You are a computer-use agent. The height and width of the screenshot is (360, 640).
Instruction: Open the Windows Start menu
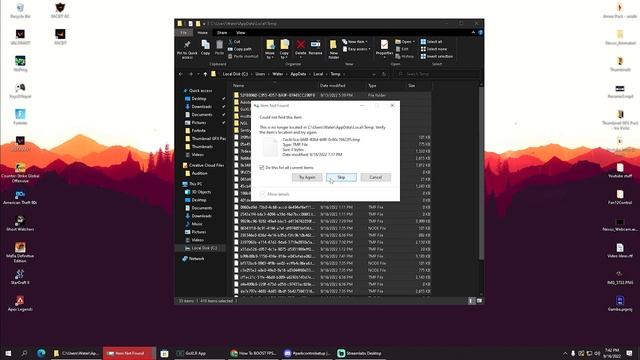[x=8, y=353]
